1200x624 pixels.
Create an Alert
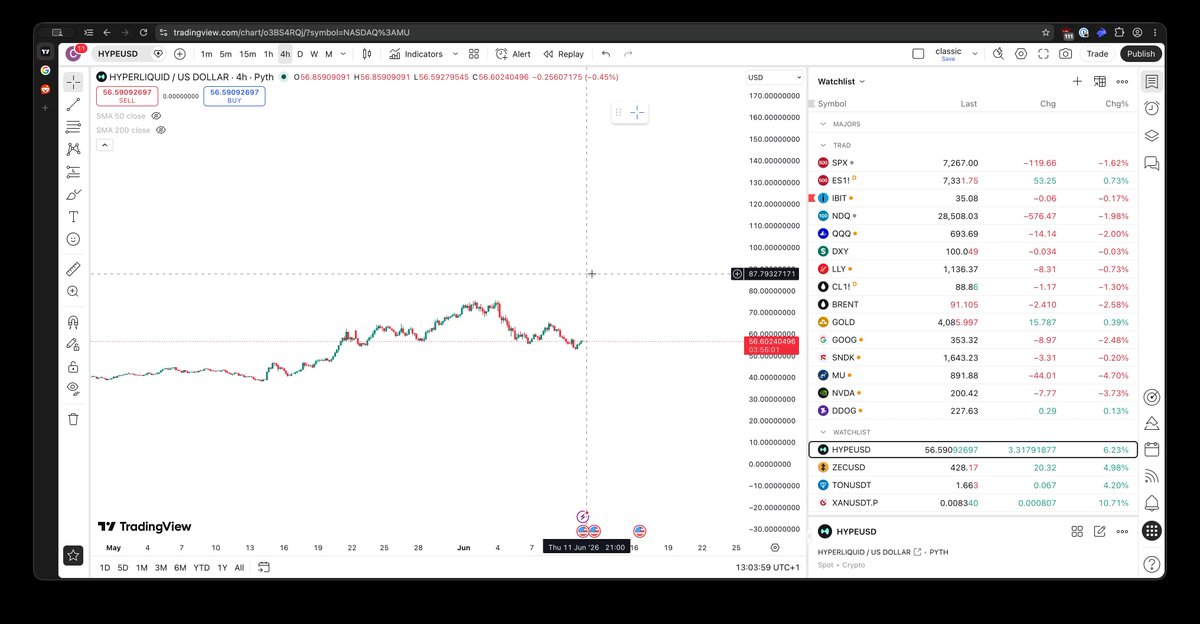pyautogui.click(x=514, y=54)
